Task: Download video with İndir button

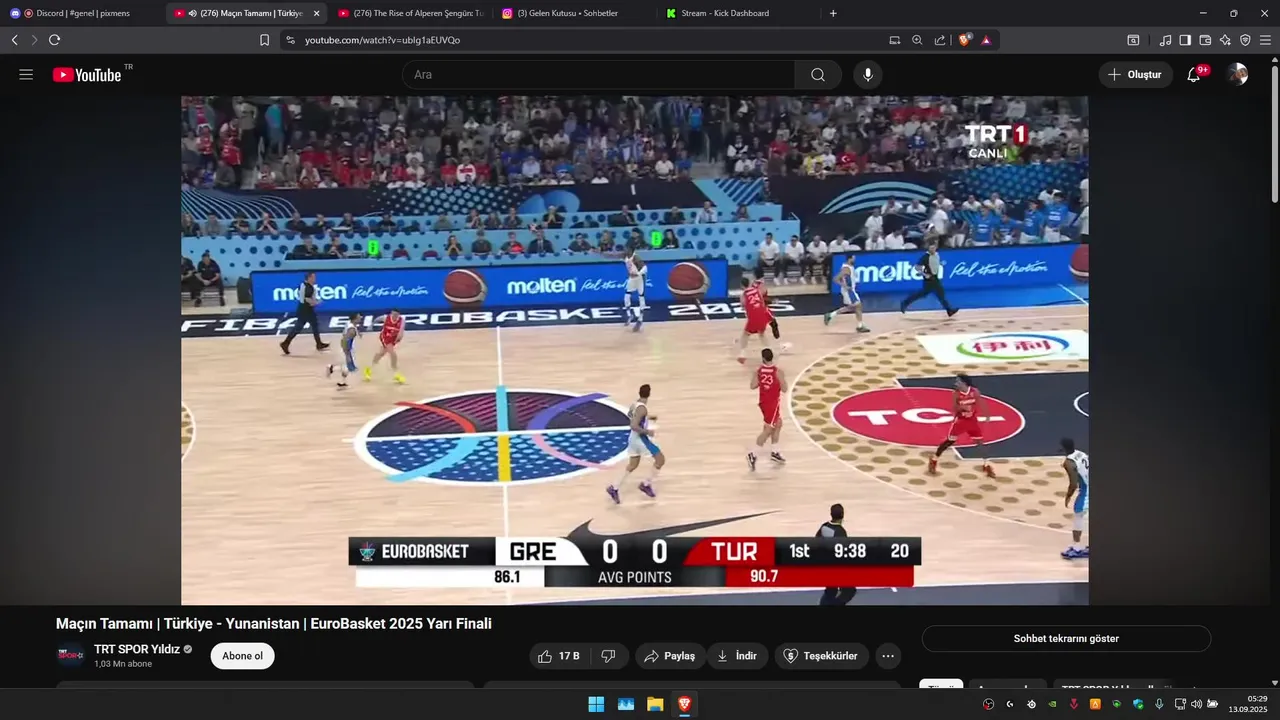Action: pyautogui.click(x=738, y=656)
